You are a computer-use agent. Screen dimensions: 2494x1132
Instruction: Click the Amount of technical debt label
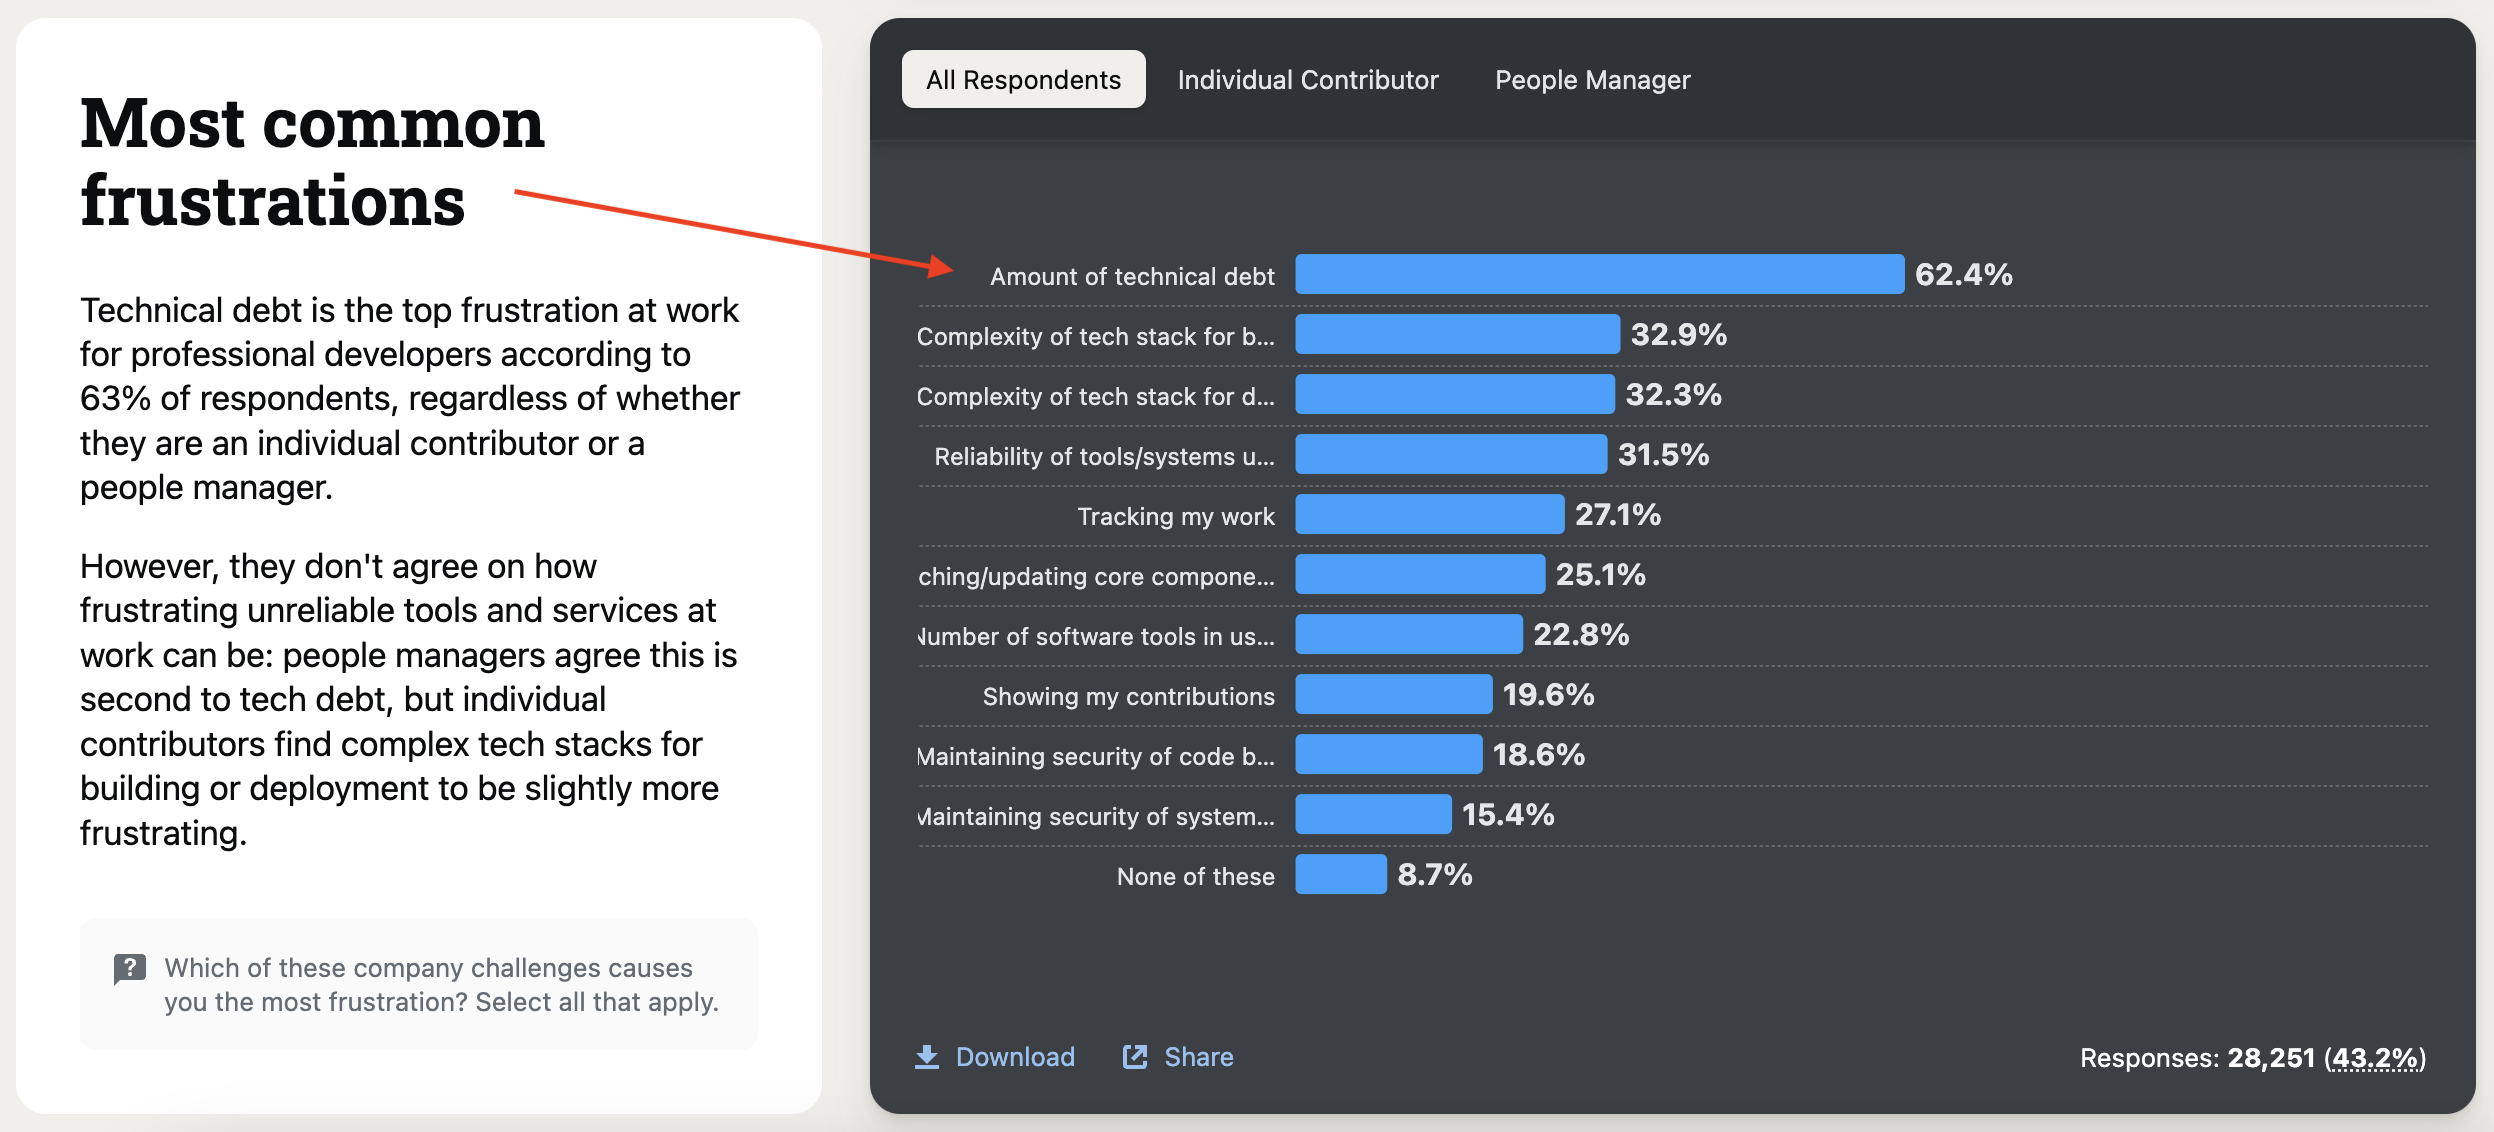(x=1132, y=276)
